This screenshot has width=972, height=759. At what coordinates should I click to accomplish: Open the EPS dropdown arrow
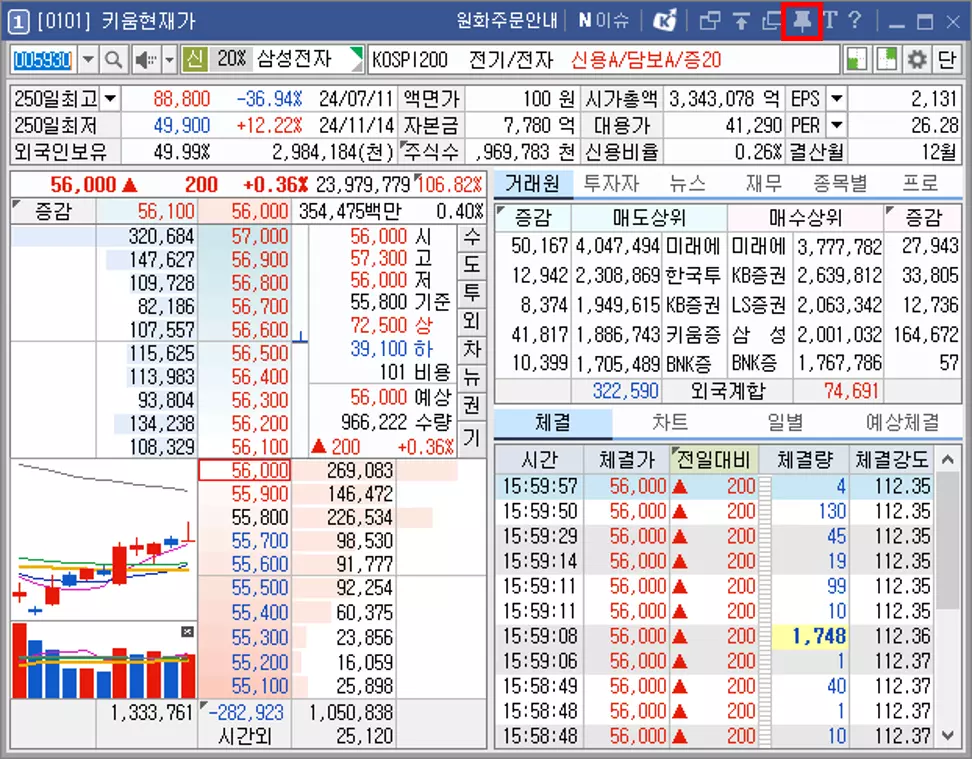coord(837,99)
